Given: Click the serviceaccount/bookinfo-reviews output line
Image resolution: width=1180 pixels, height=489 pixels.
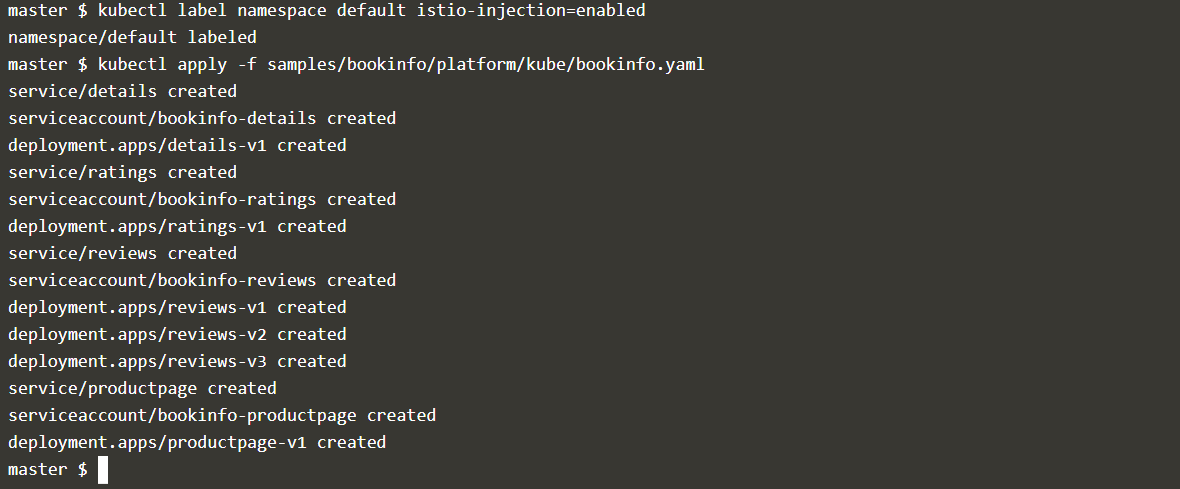Looking at the screenshot, I should pyautogui.click(x=202, y=280).
